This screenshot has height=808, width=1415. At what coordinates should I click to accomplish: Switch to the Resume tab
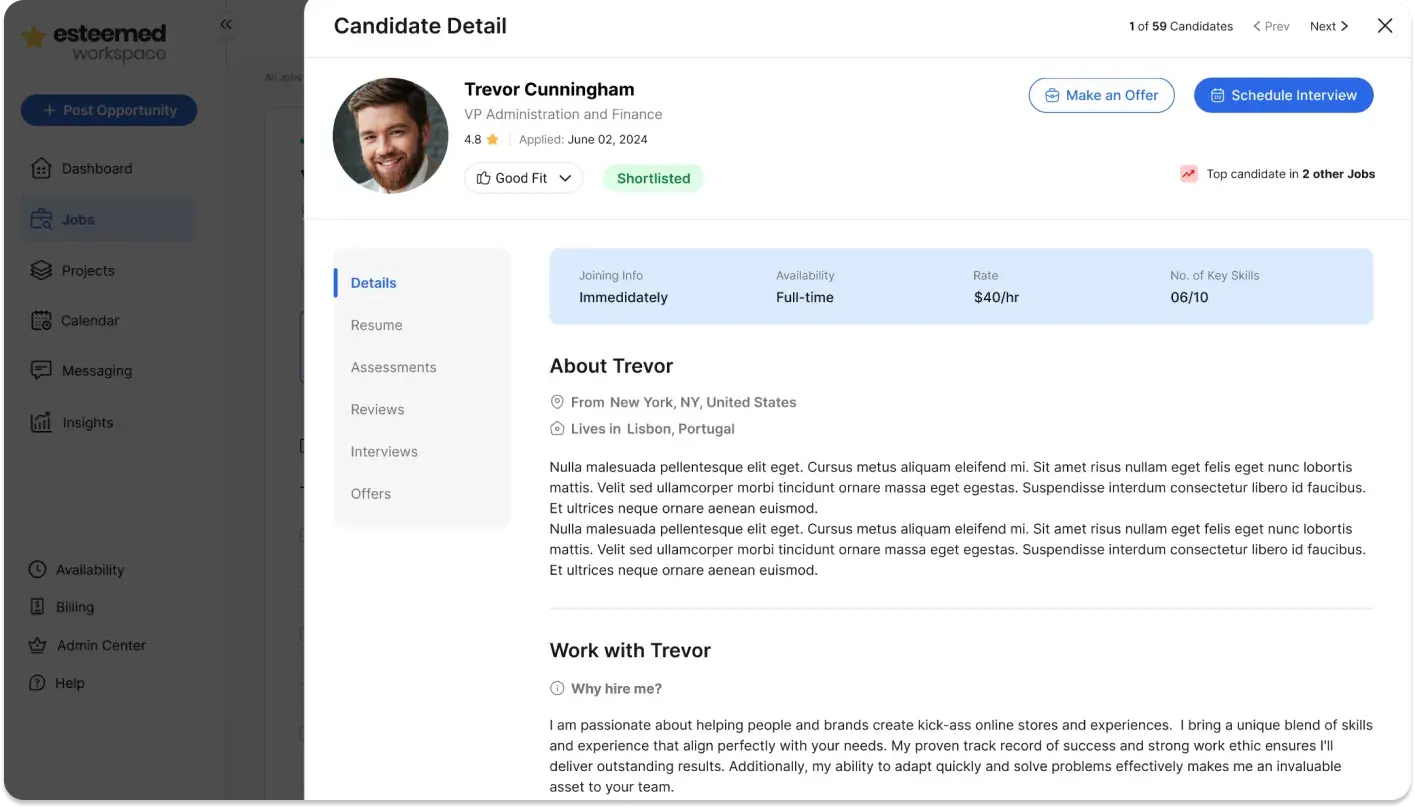click(x=376, y=326)
